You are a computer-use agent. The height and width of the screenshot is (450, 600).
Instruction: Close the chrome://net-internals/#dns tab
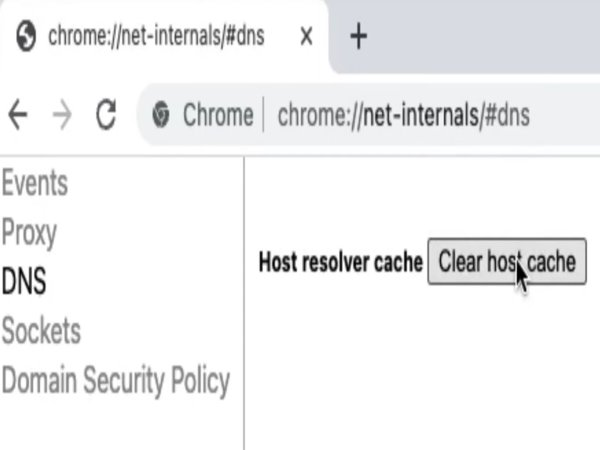point(306,37)
